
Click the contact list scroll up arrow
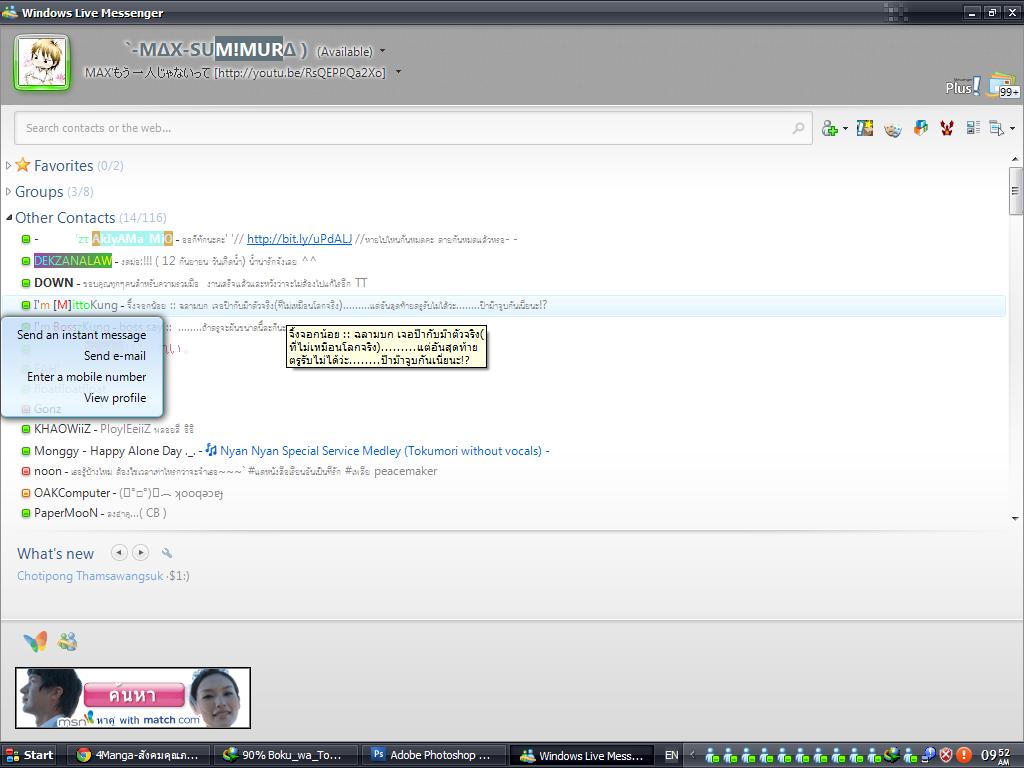[x=1015, y=159]
